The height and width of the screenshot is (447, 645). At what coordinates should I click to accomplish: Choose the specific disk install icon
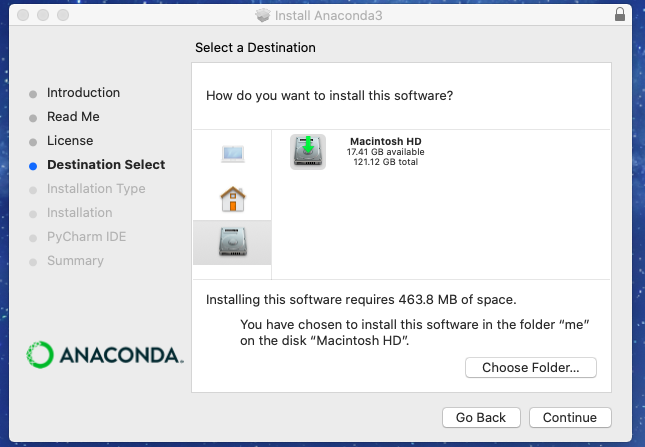(232, 241)
